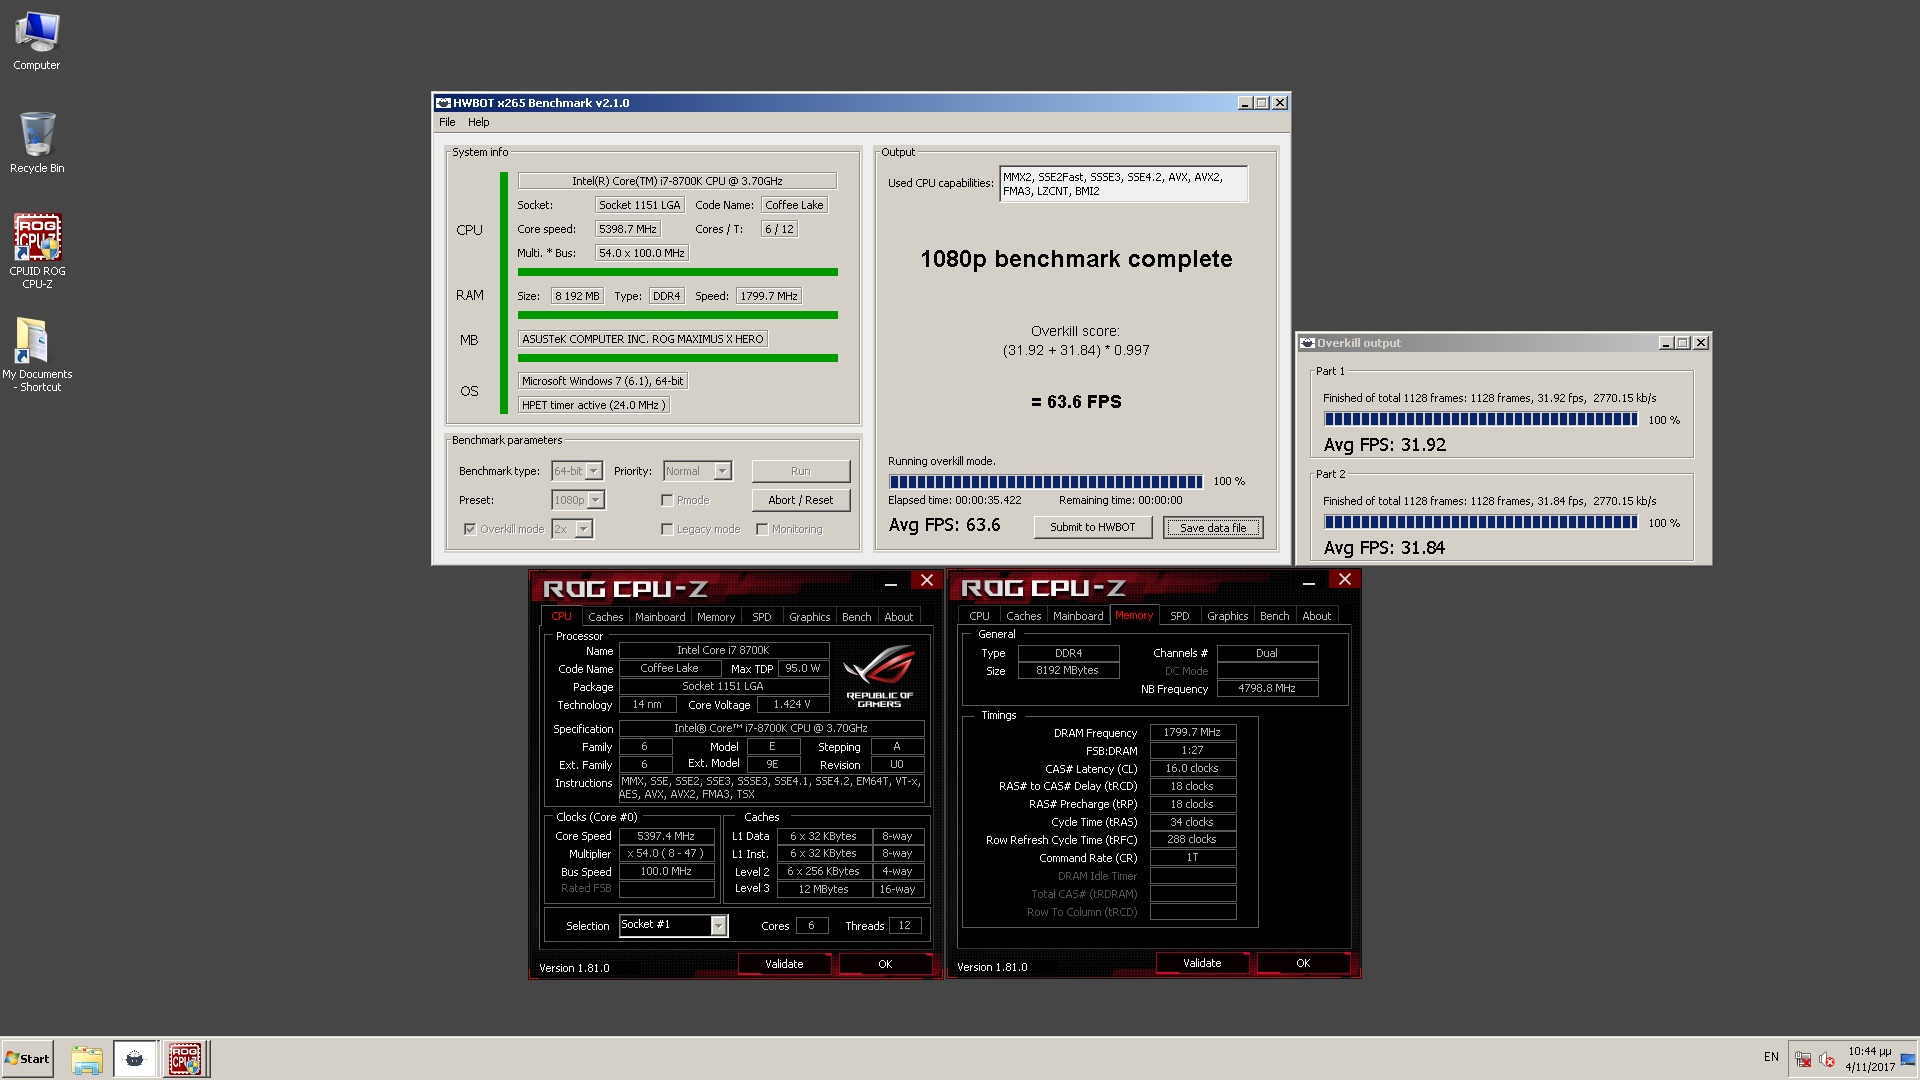
Task: Click Save data file button
Action: [x=1213, y=527]
